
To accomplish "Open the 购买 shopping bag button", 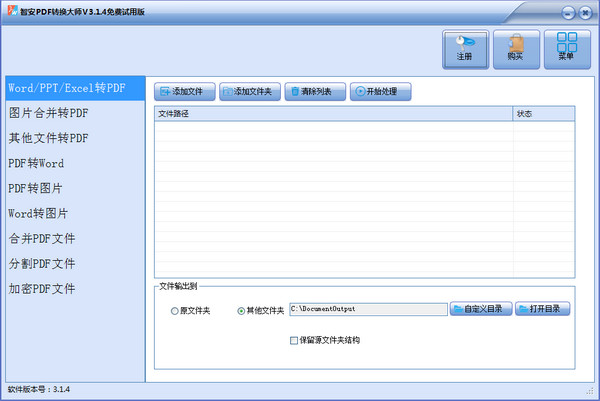I will coord(516,50).
